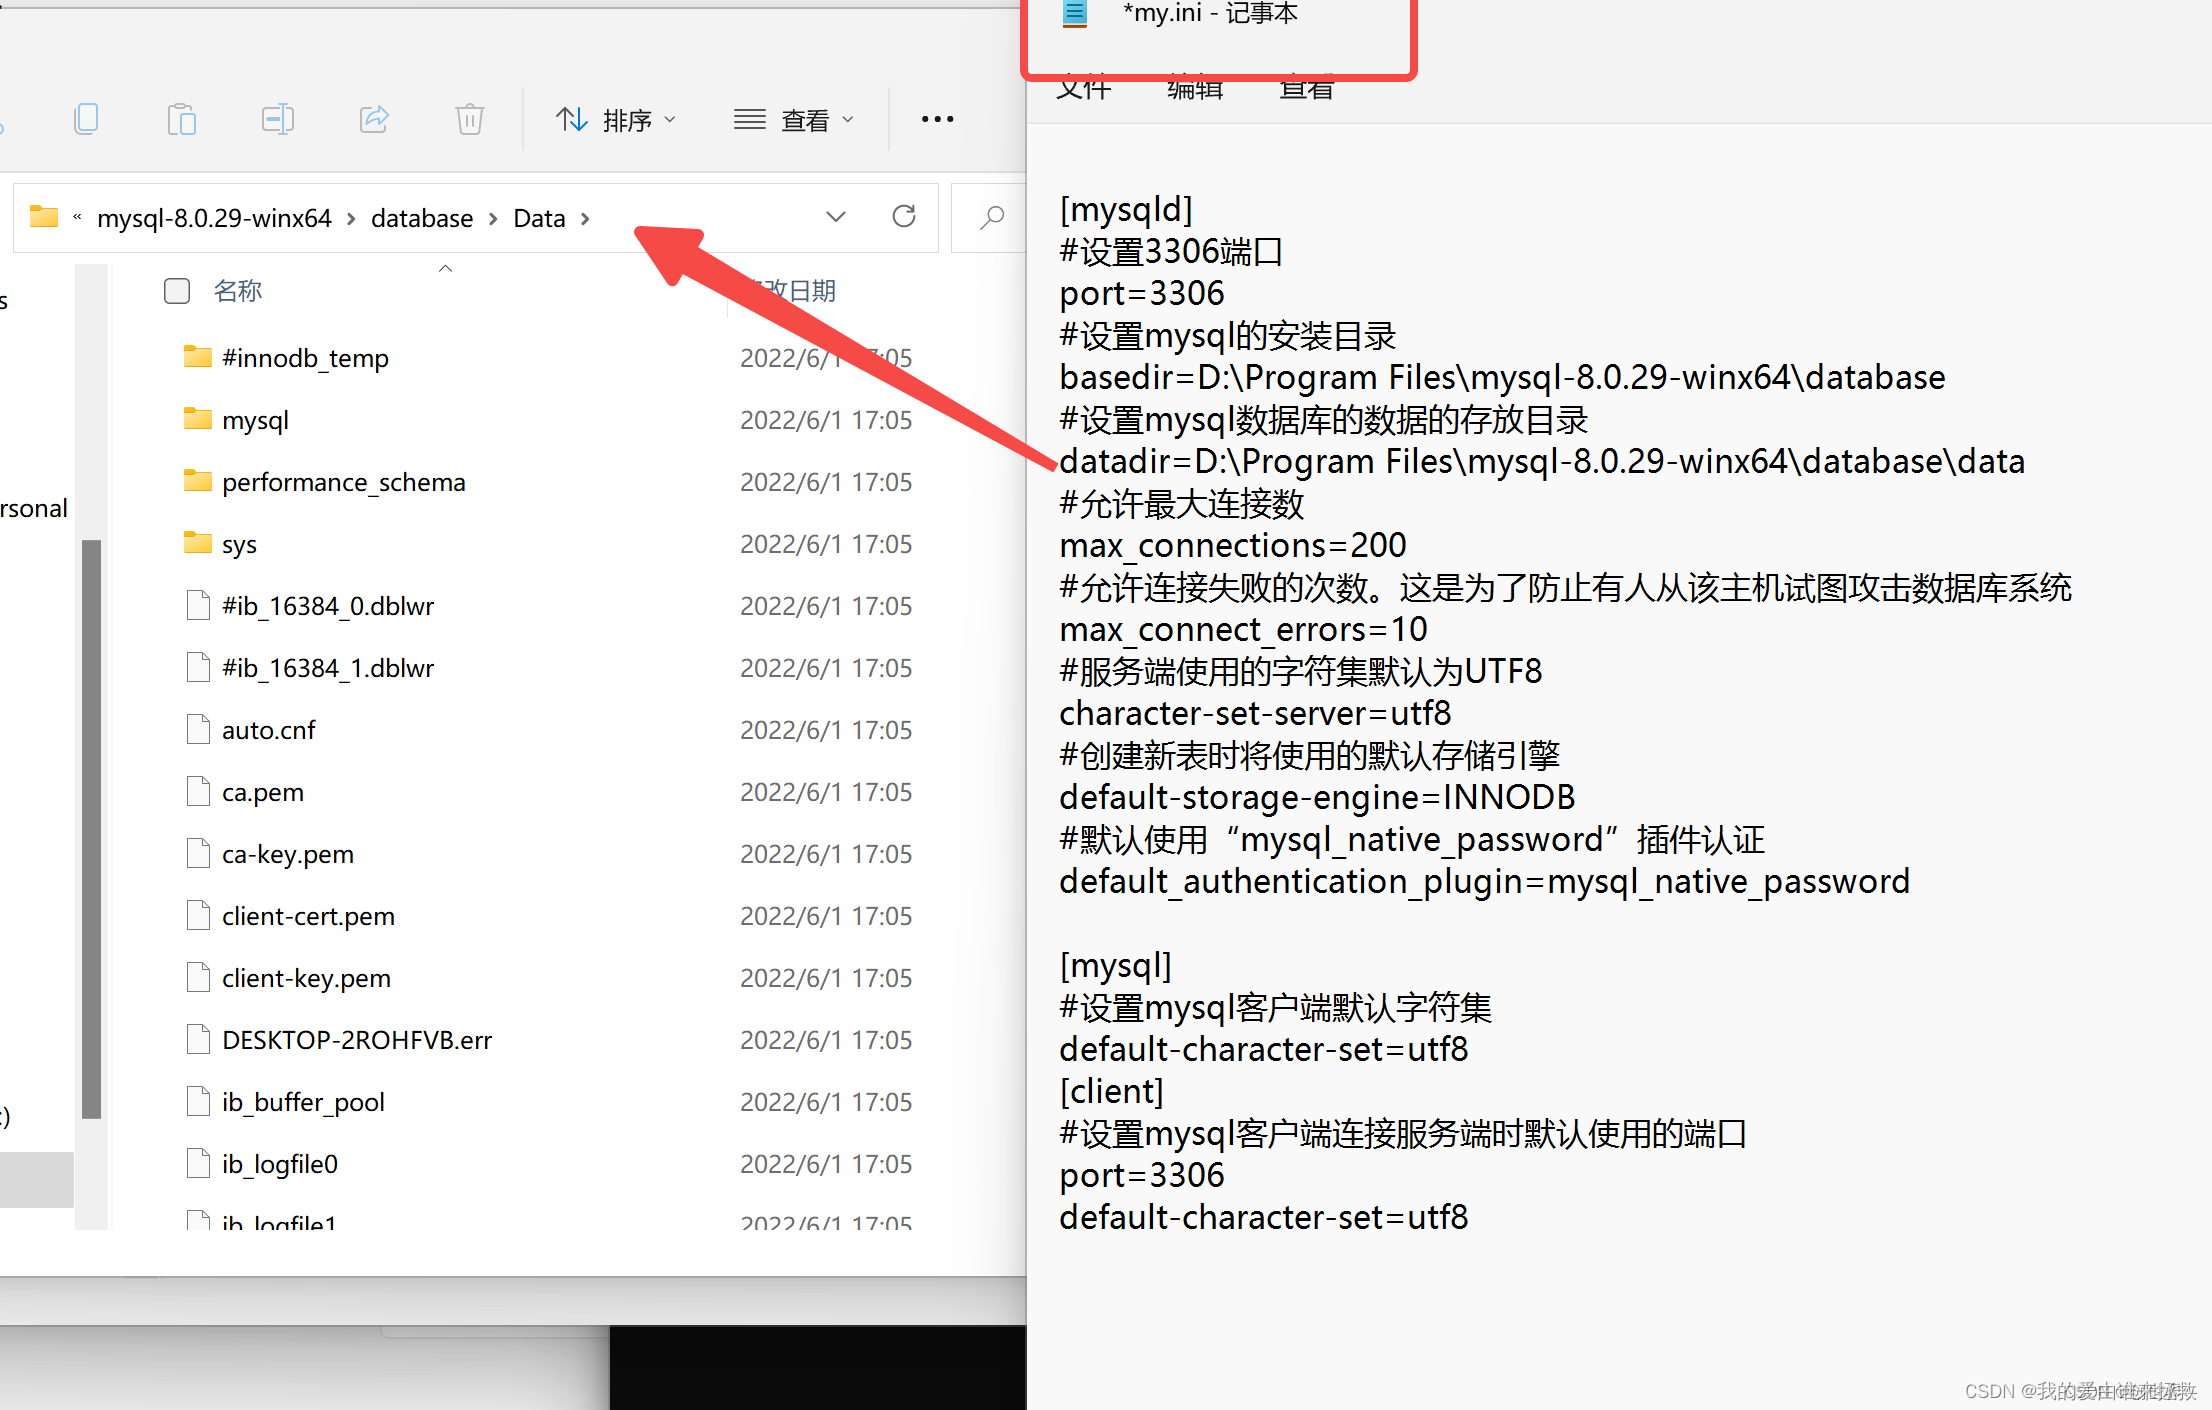Expand the chevron after Data breadcrumb
Image resolution: width=2212 pixels, height=1410 pixels.
[x=585, y=218]
